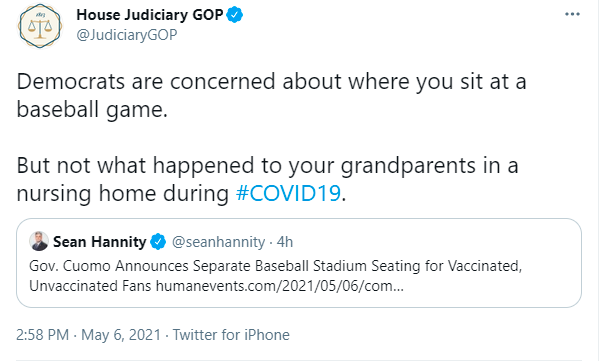601x361 pixels.
Task: Click the 4h timestamp on quoted tweet
Action: [x=285, y=242]
